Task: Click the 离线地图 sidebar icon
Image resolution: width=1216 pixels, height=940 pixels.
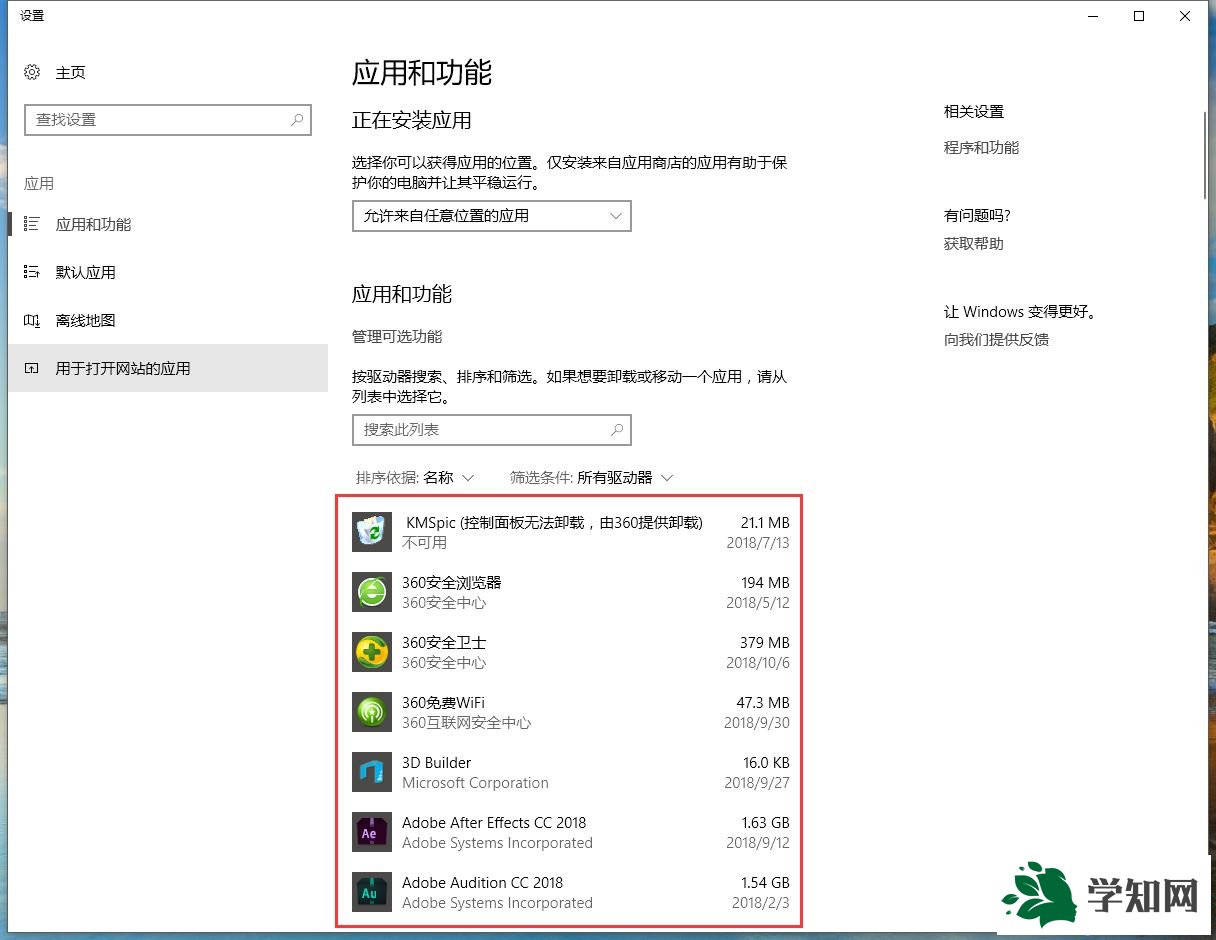Action: point(33,320)
